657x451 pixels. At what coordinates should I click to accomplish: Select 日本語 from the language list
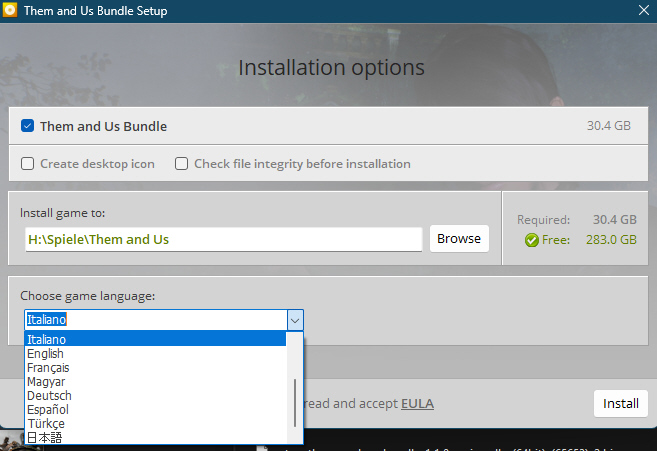pos(155,437)
